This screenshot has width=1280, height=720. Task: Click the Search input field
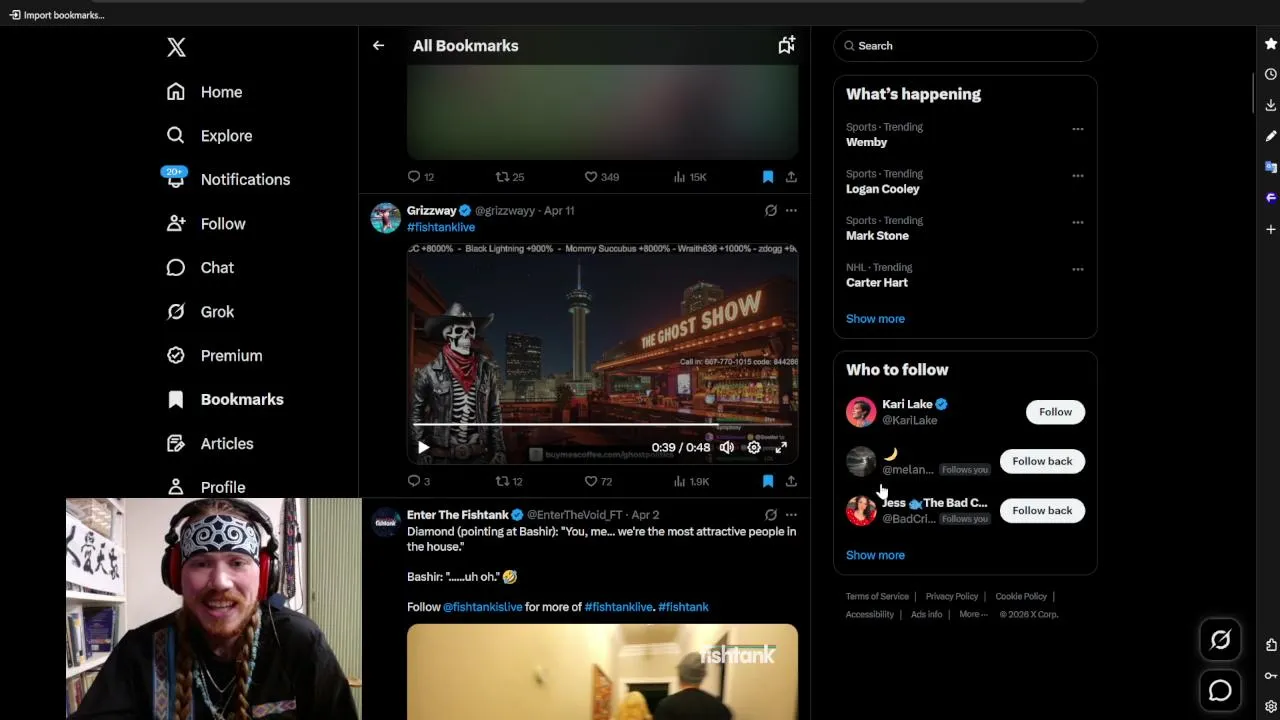point(965,46)
